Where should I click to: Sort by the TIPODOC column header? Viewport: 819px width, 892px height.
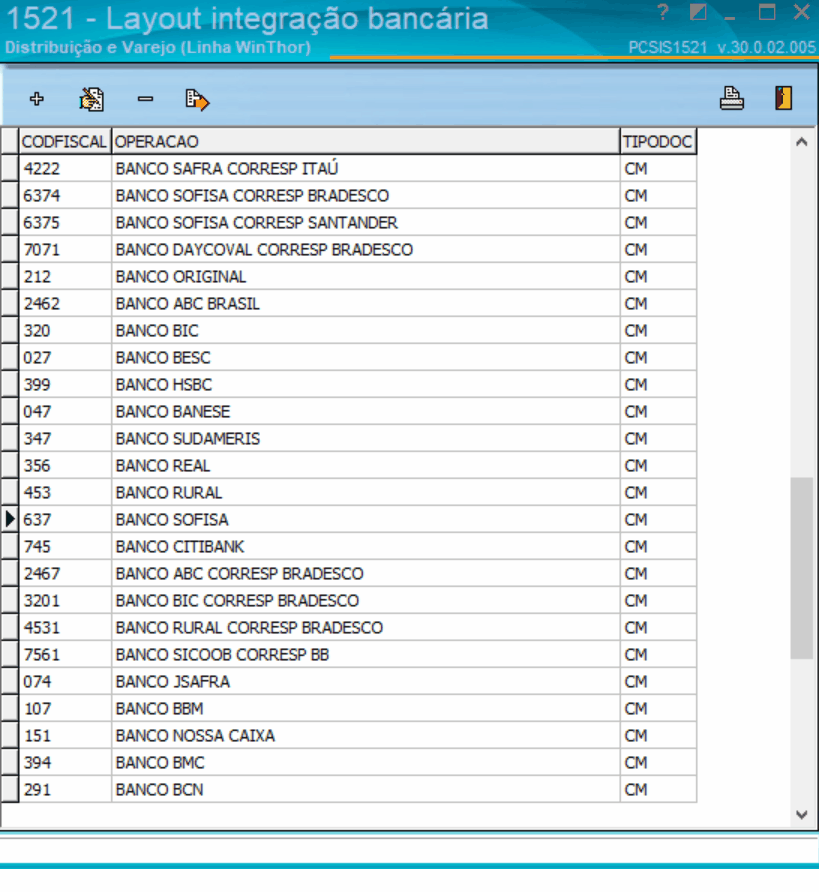(x=658, y=142)
